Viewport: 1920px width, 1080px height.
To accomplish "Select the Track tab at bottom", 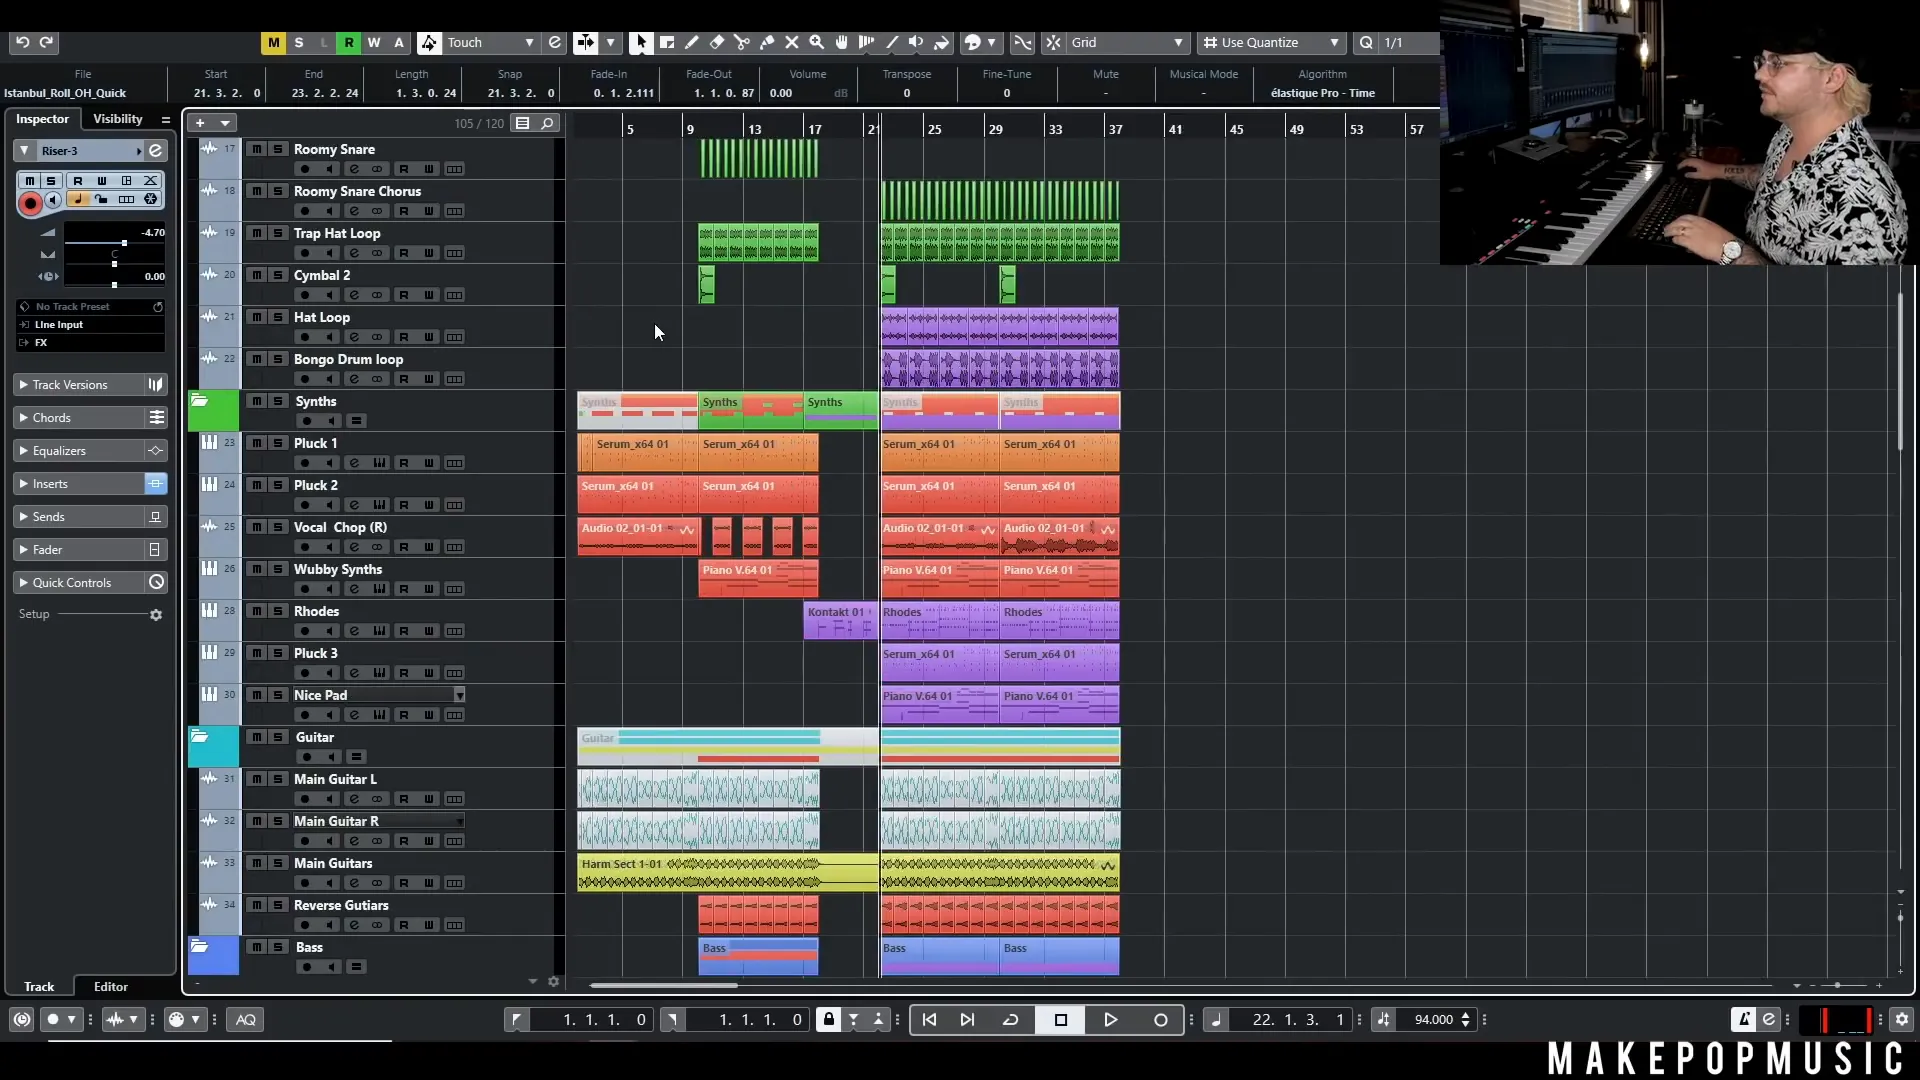I will 39,986.
